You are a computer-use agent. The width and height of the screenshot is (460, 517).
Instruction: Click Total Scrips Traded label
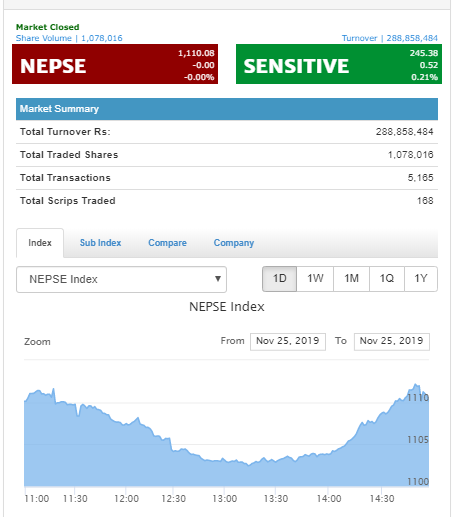68,201
